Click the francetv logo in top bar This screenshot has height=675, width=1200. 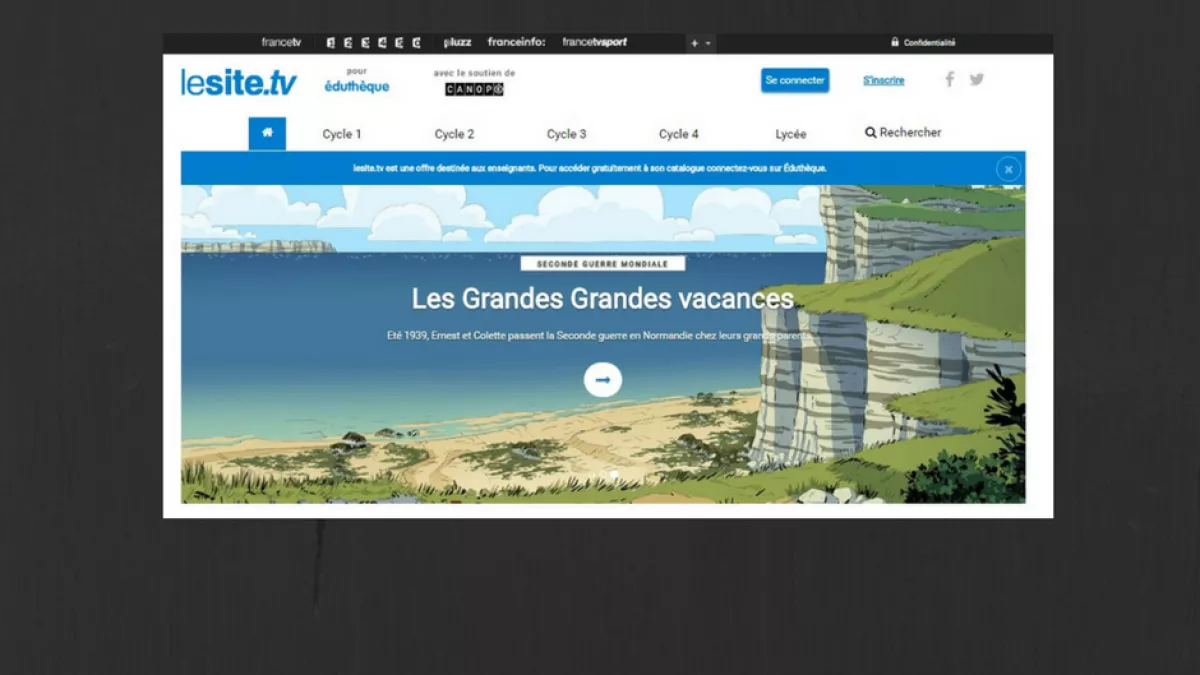[x=281, y=43]
